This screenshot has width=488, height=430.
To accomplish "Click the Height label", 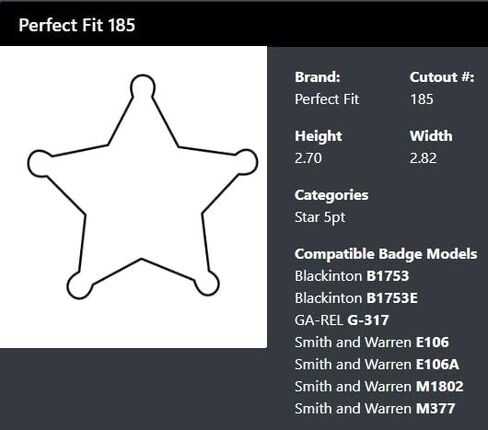I will point(318,136).
